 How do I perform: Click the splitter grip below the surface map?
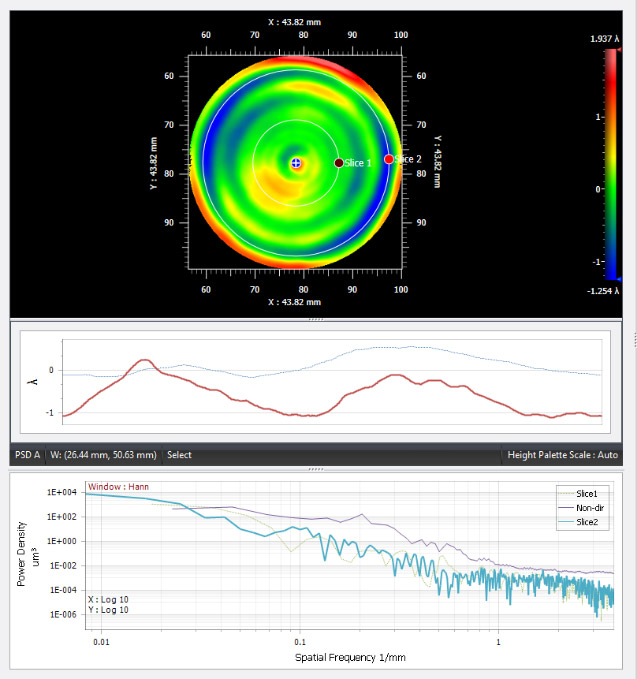click(317, 319)
